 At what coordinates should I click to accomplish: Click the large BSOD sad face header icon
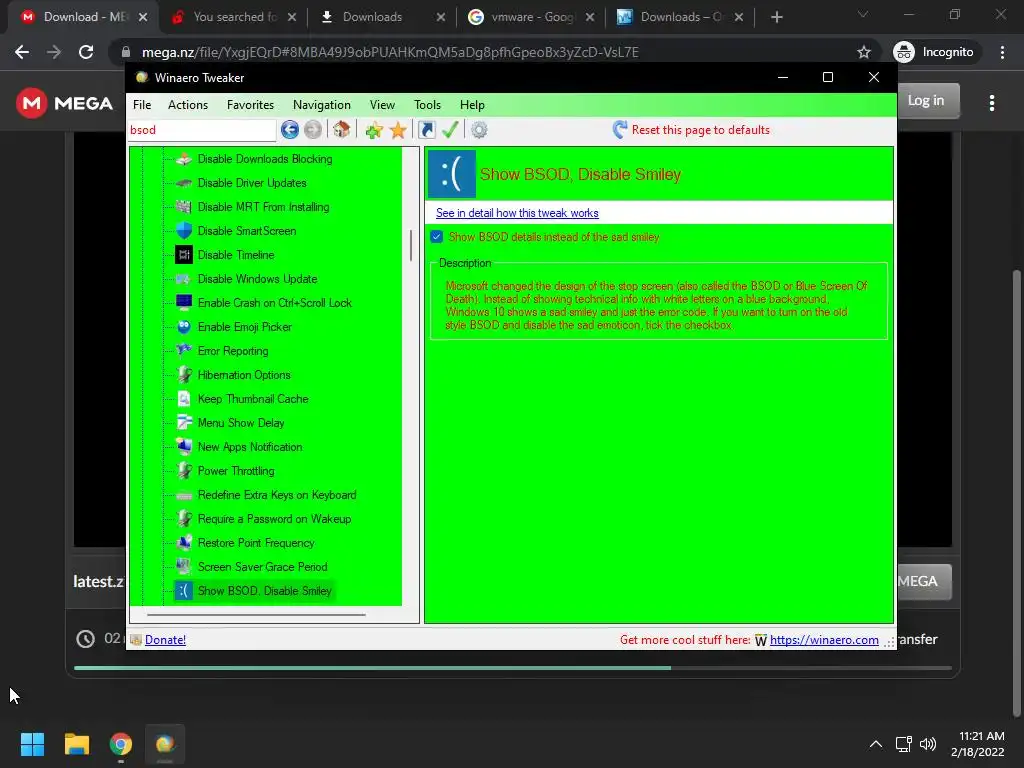pos(451,174)
